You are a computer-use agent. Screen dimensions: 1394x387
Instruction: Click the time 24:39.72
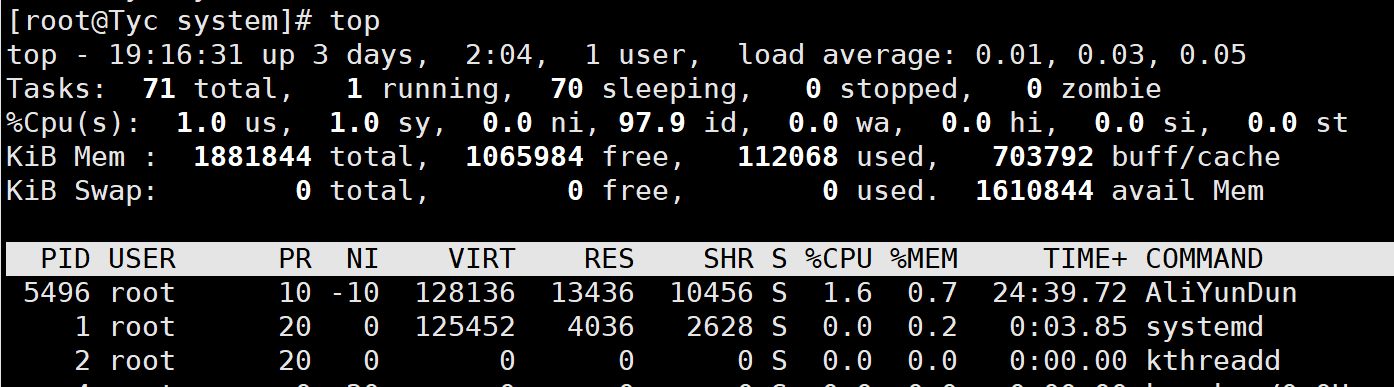click(x=1060, y=293)
